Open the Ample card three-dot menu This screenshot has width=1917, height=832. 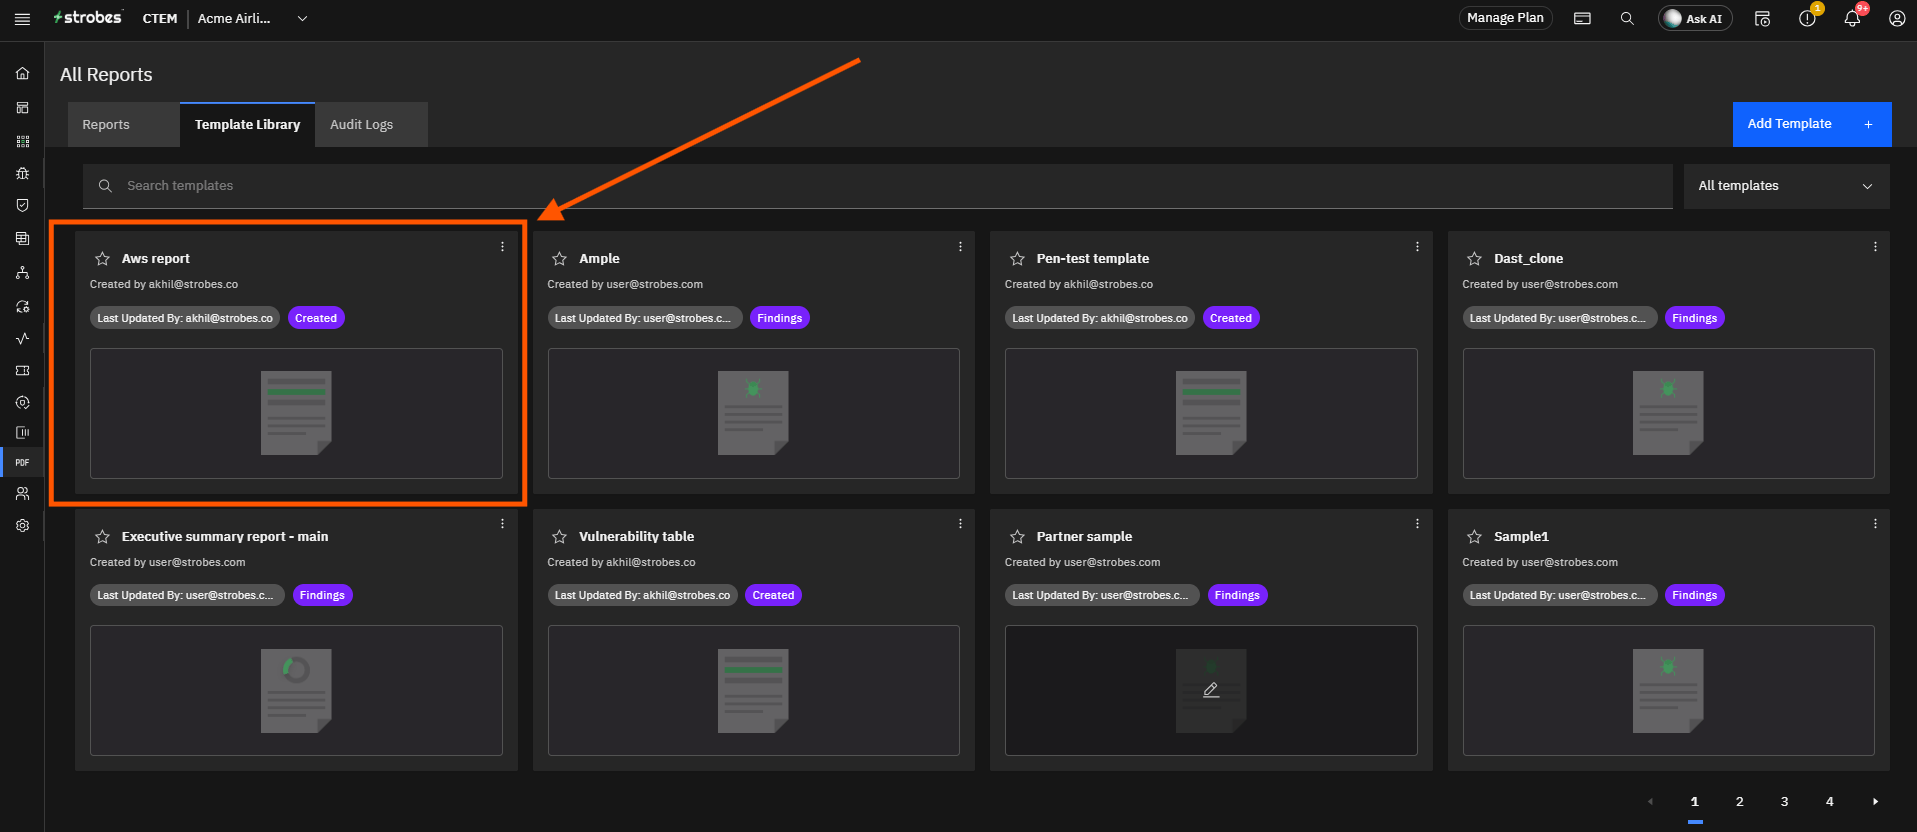960,246
